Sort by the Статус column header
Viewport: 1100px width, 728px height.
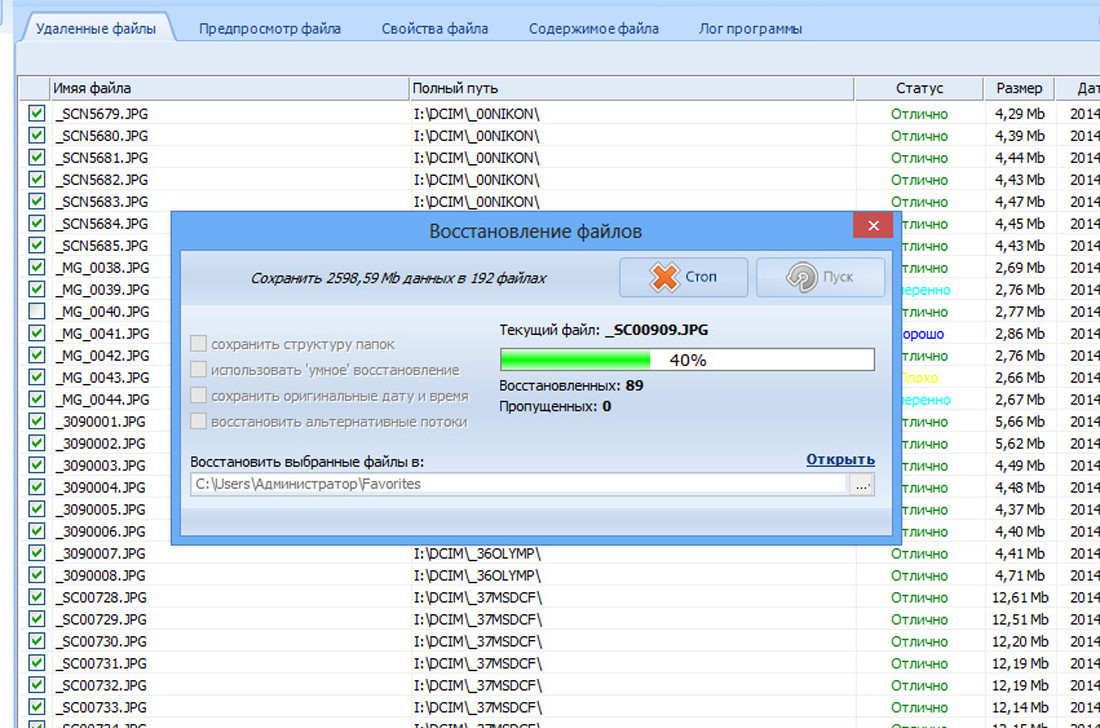[919, 89]
